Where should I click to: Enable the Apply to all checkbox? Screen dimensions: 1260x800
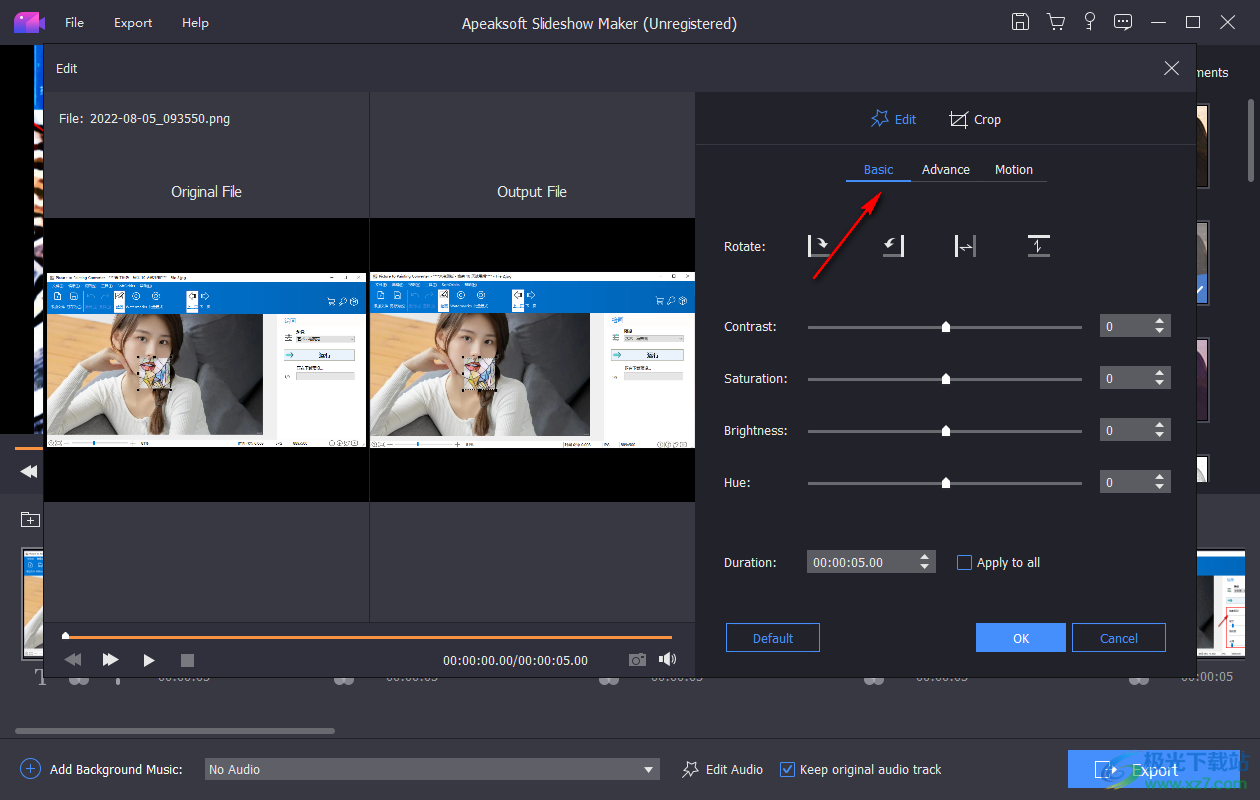[964, 562]
